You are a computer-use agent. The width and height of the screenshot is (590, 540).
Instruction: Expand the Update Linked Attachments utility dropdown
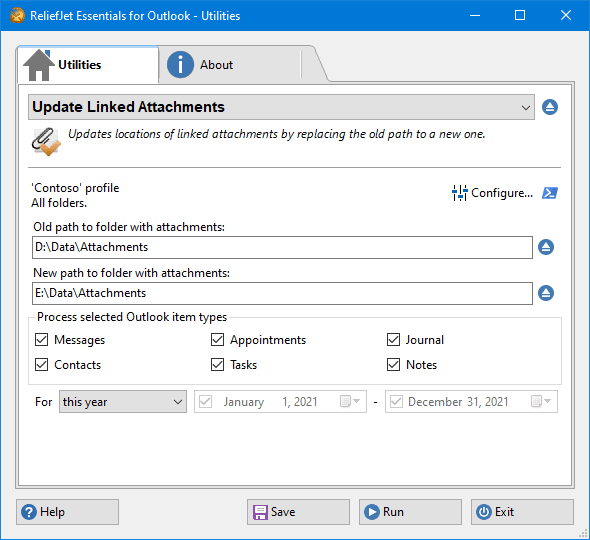point(281,107)
